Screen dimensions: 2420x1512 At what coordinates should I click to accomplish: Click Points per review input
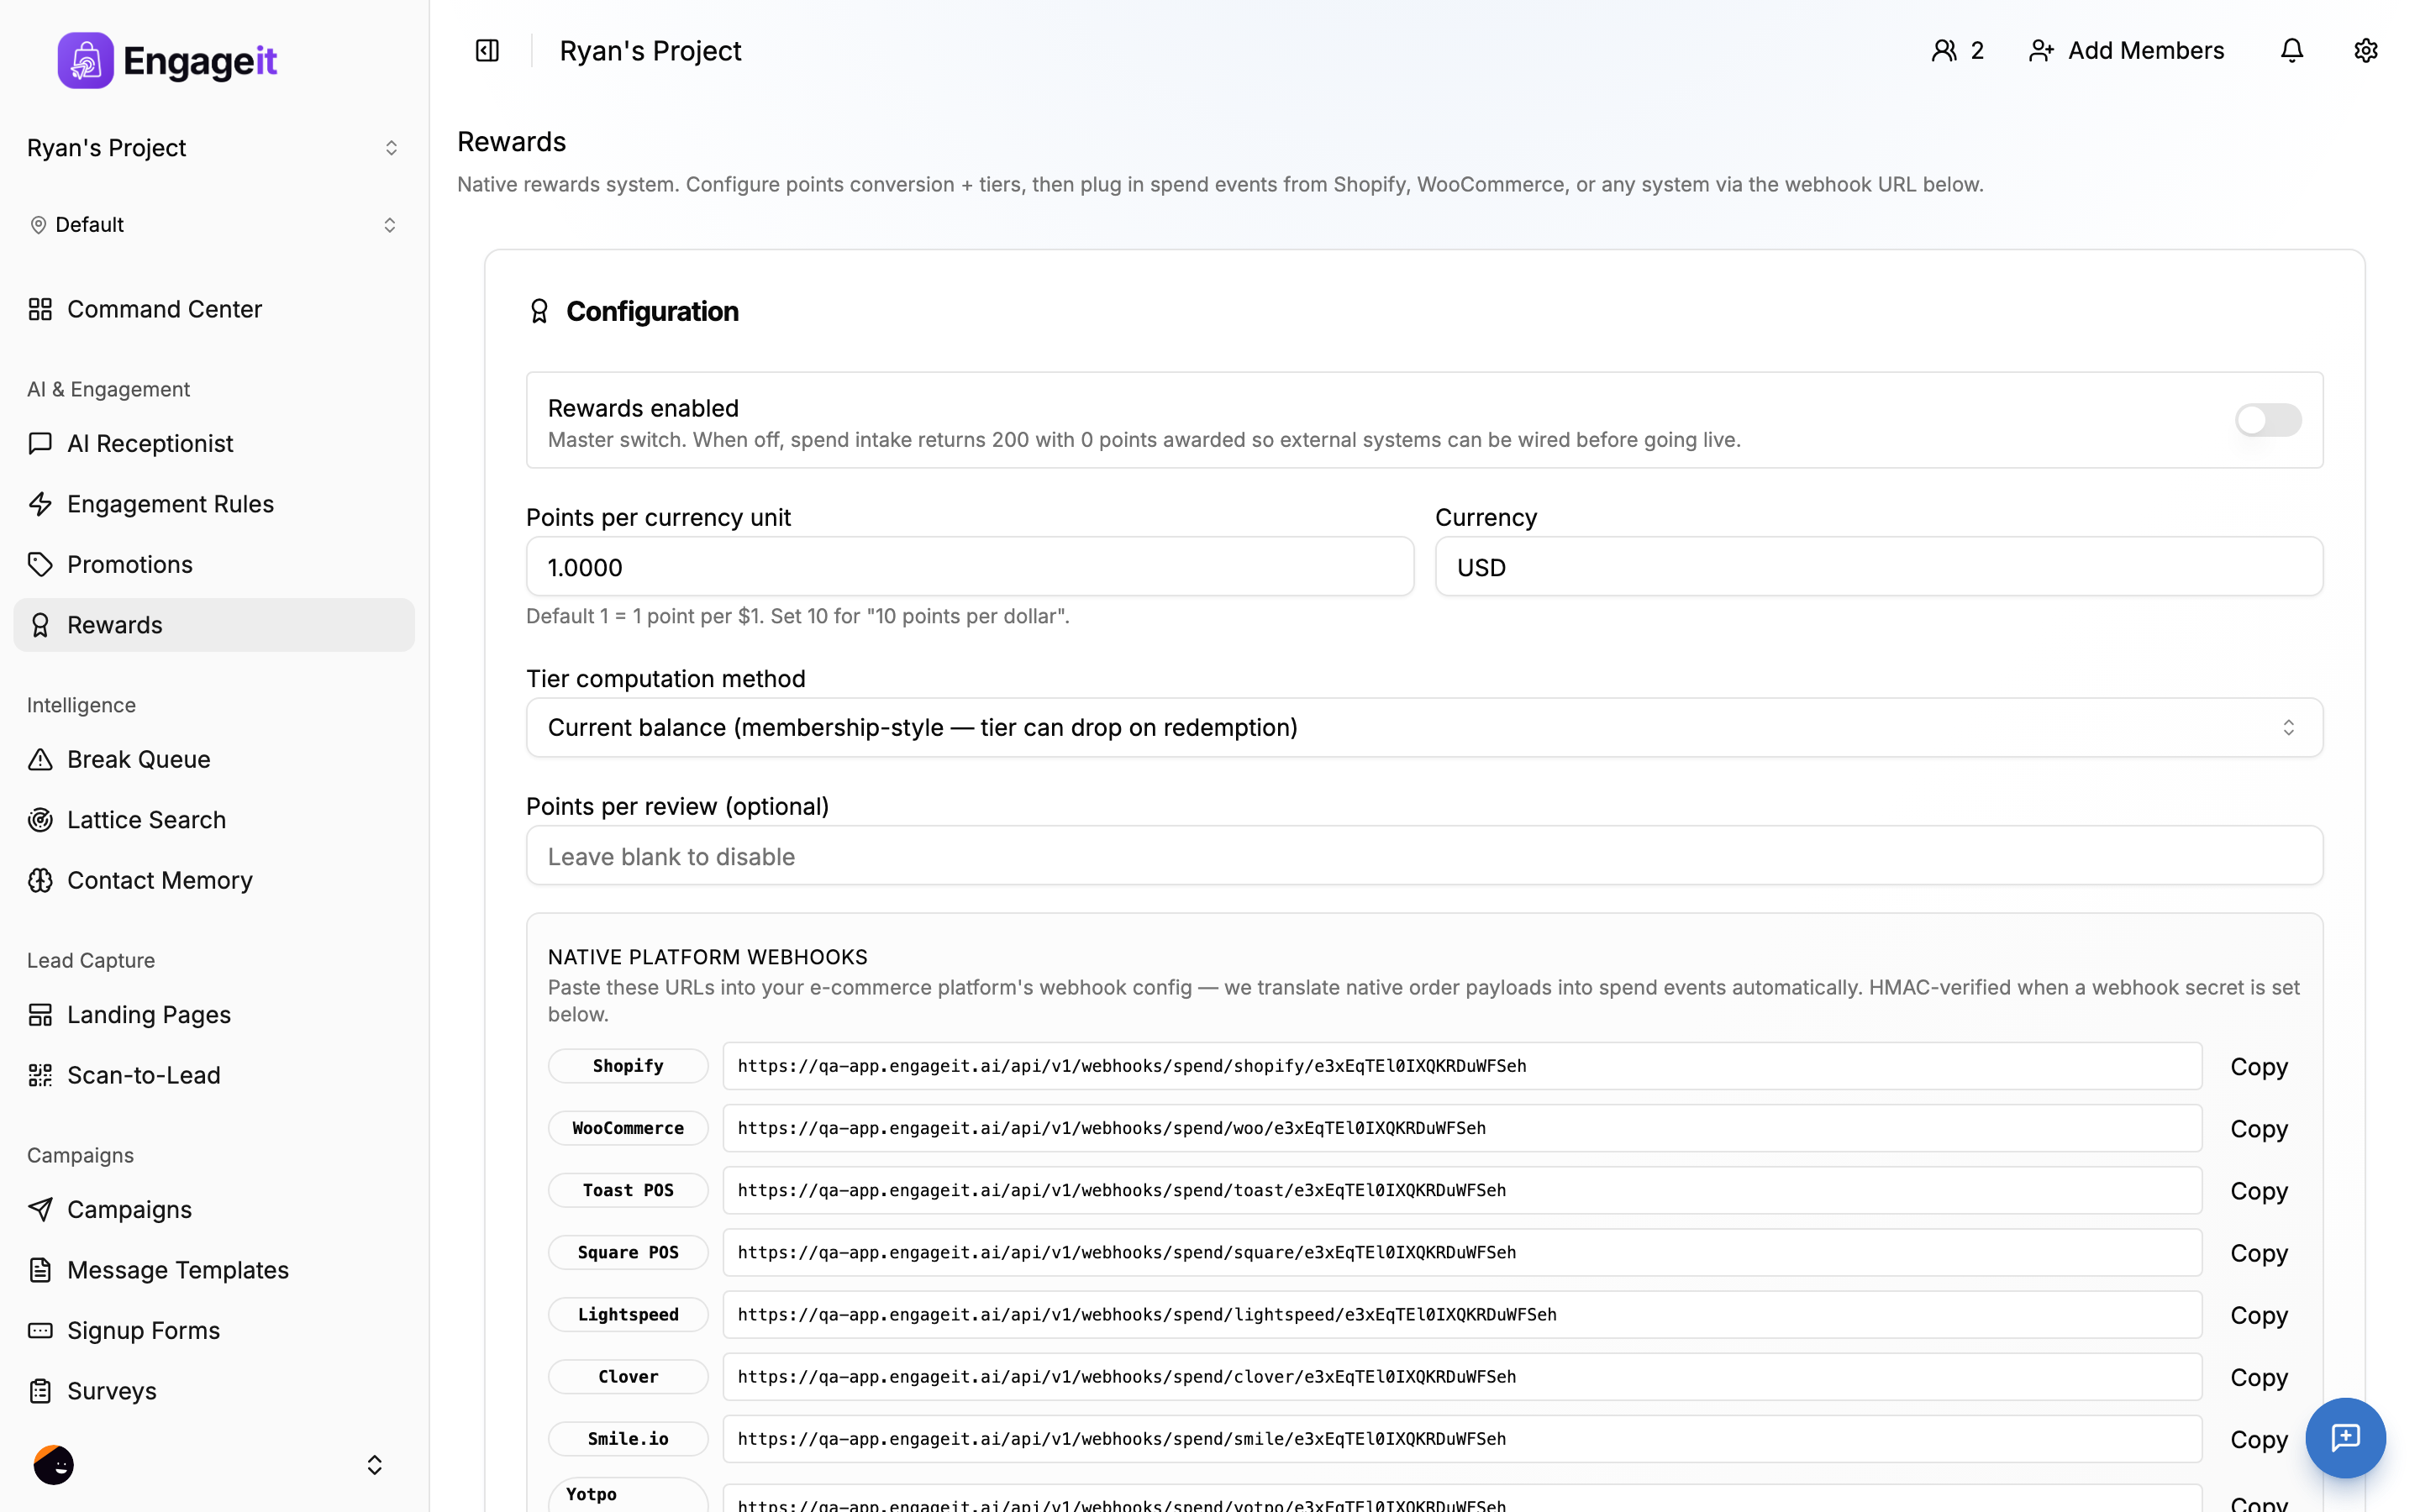1424,856
